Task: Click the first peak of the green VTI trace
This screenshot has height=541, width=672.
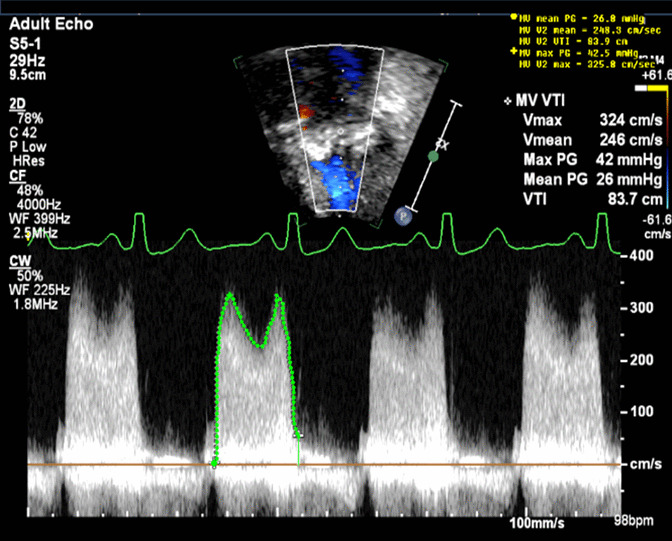Action: [x=230, y=294]
